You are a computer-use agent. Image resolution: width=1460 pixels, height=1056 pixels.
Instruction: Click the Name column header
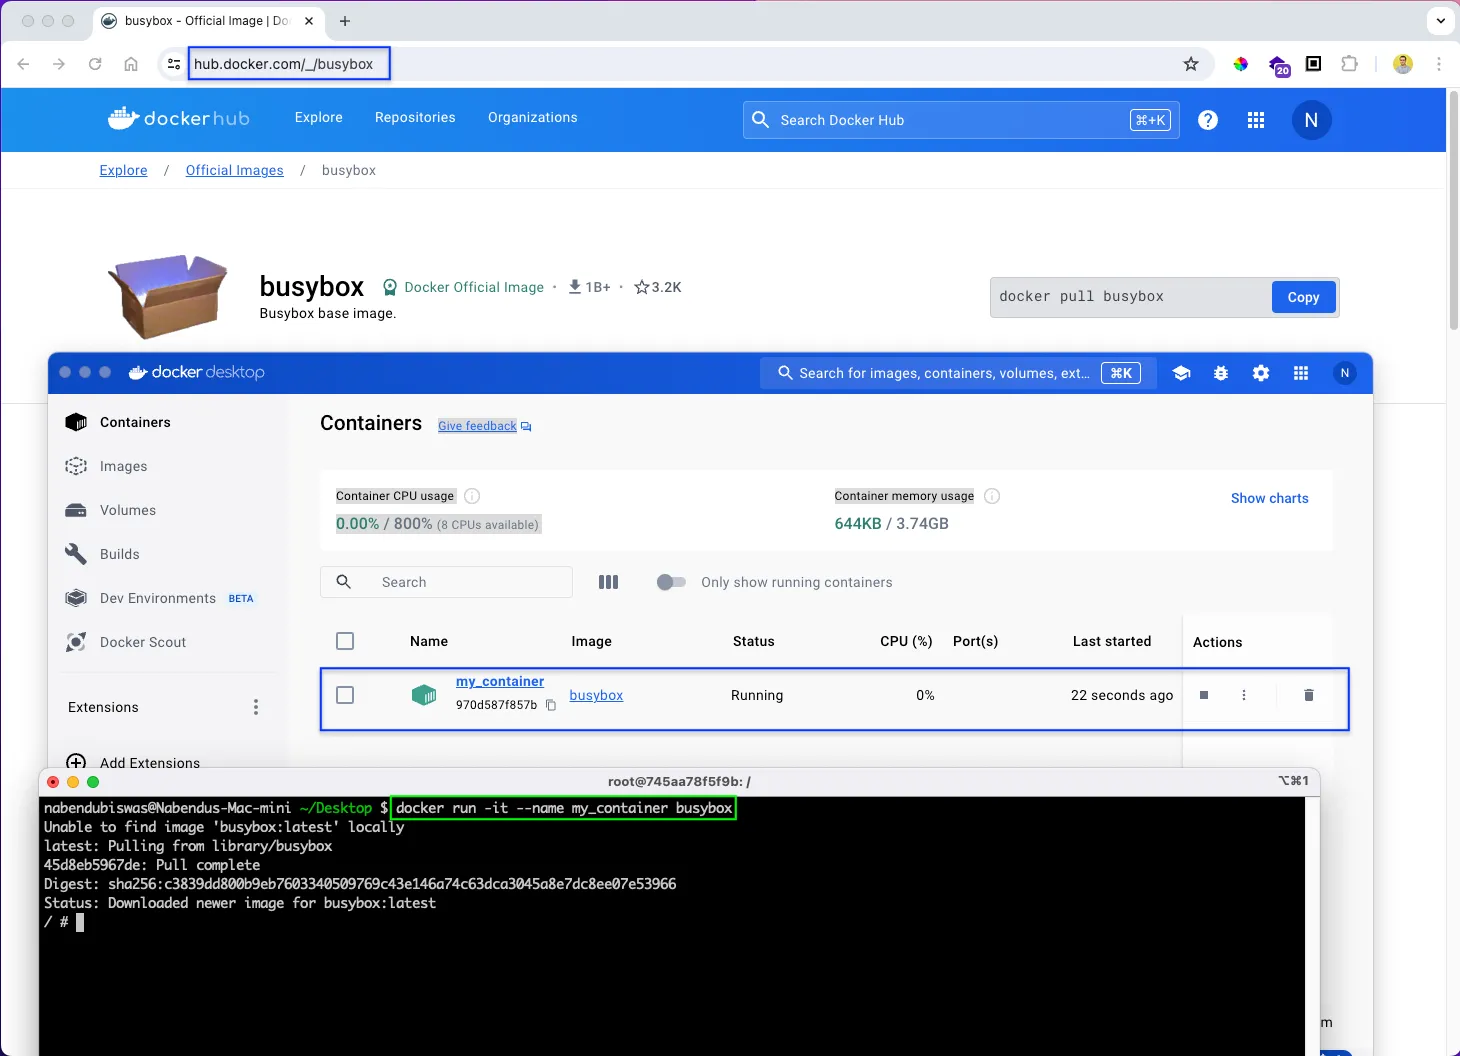429,641
